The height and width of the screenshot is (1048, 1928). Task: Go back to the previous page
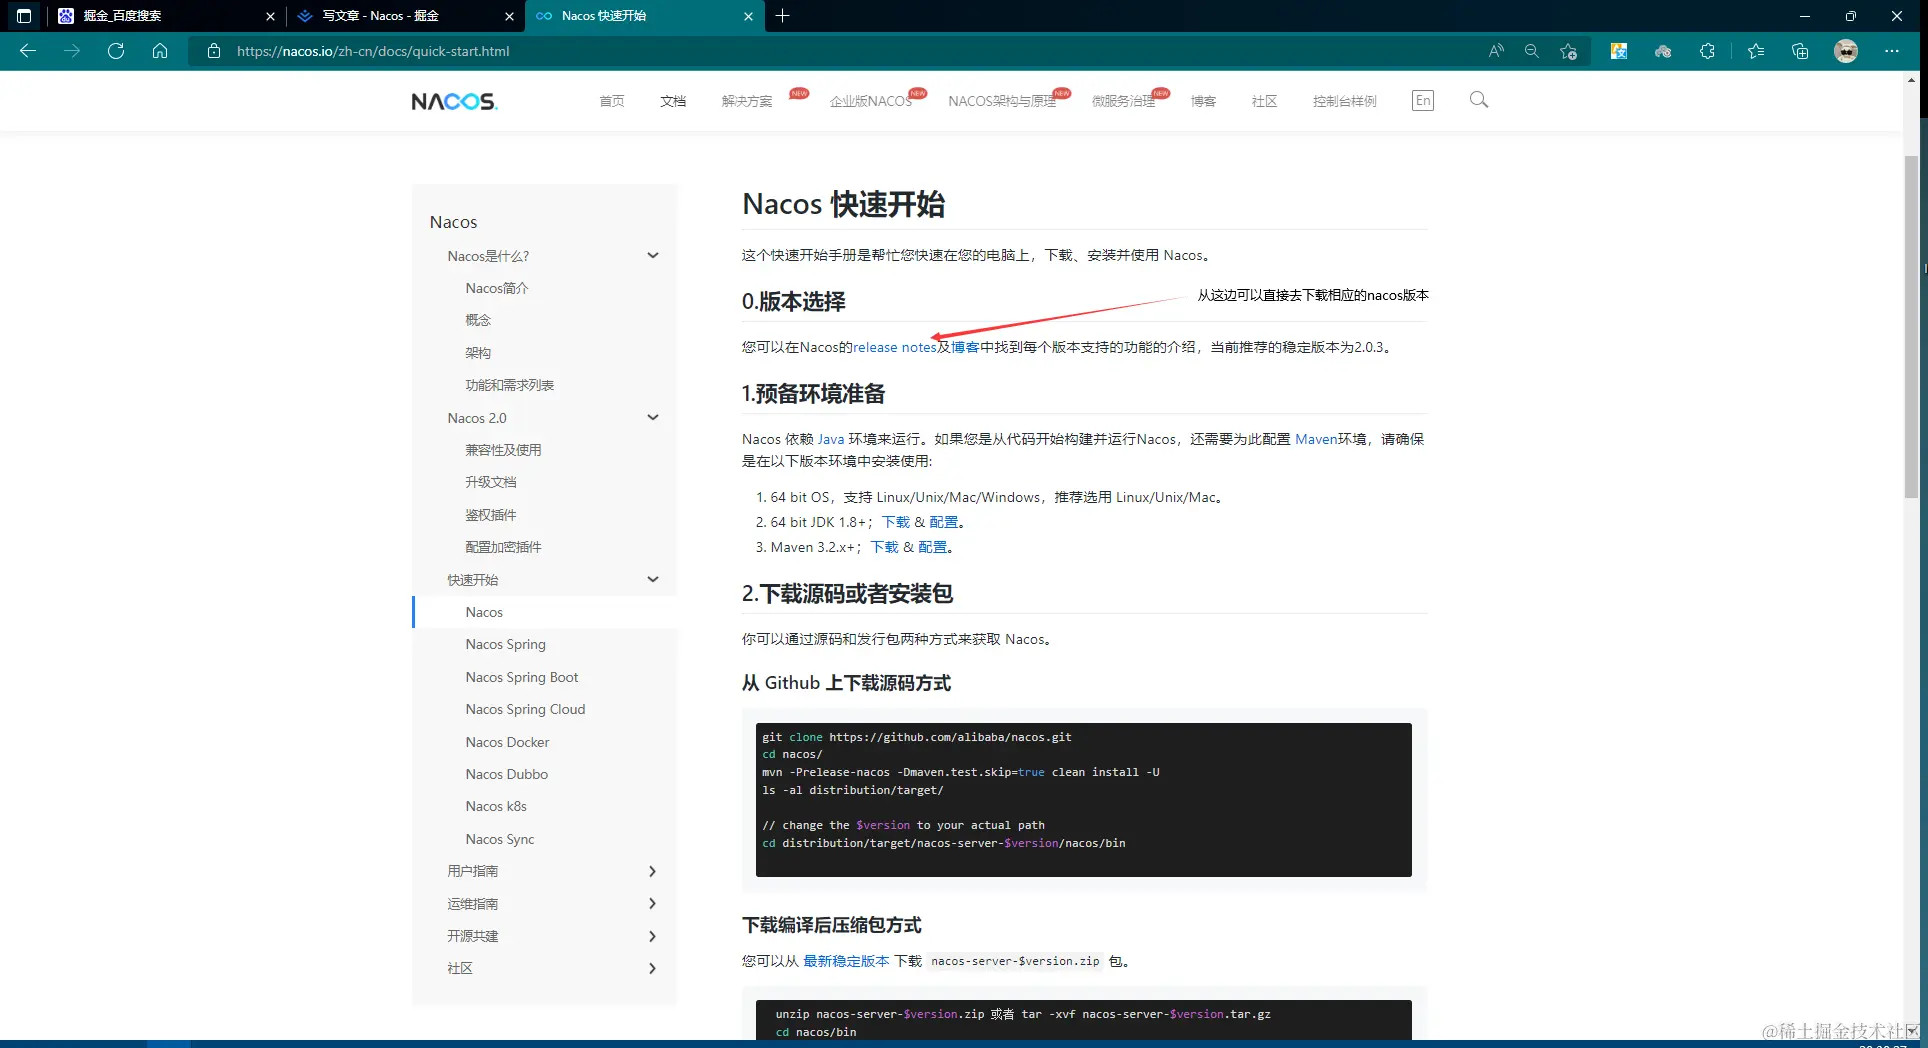(28, 51)
